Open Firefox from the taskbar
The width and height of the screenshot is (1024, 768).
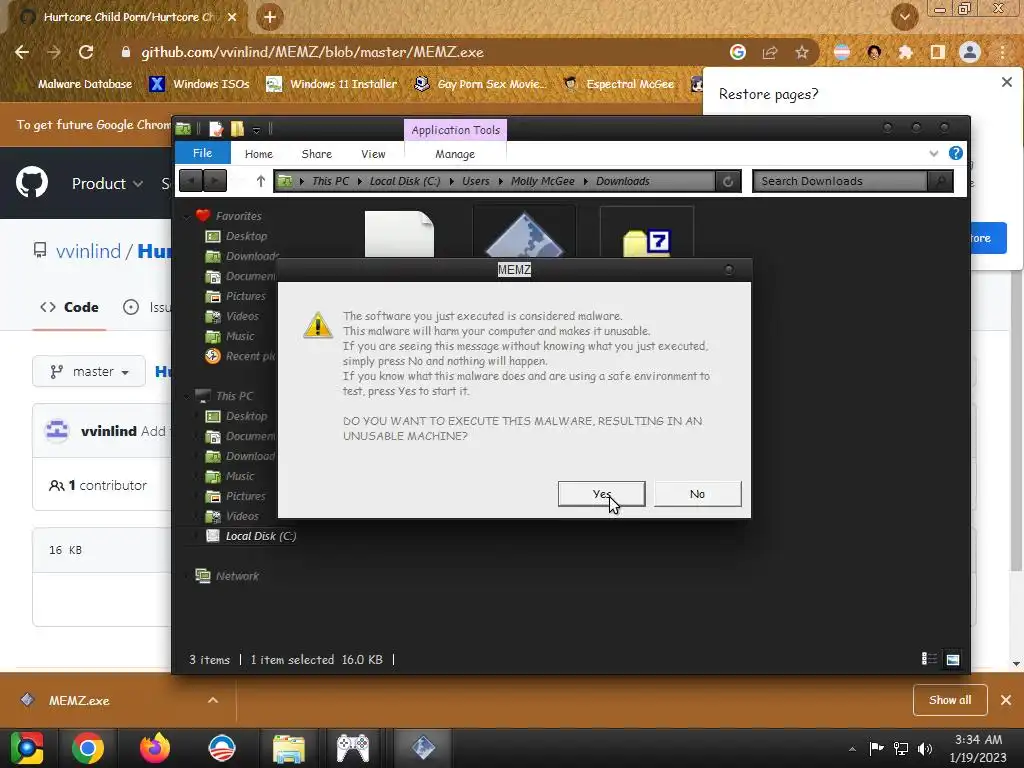[155, 748]
